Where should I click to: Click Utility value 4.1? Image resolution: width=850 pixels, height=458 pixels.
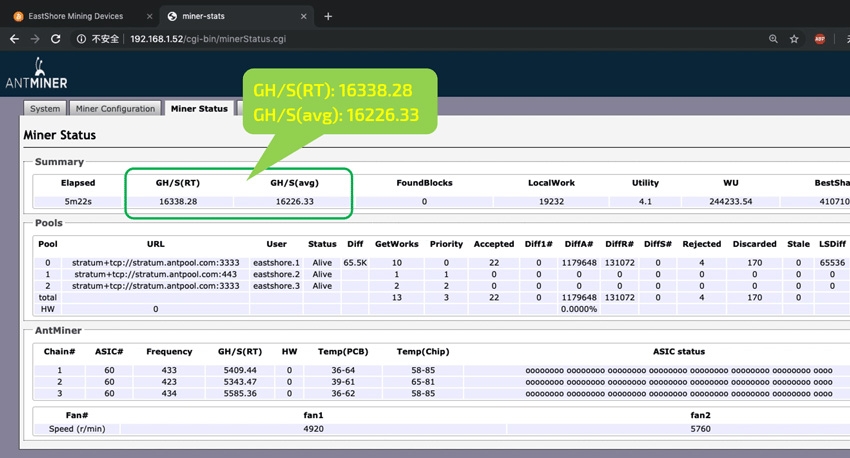coord(645,201)
